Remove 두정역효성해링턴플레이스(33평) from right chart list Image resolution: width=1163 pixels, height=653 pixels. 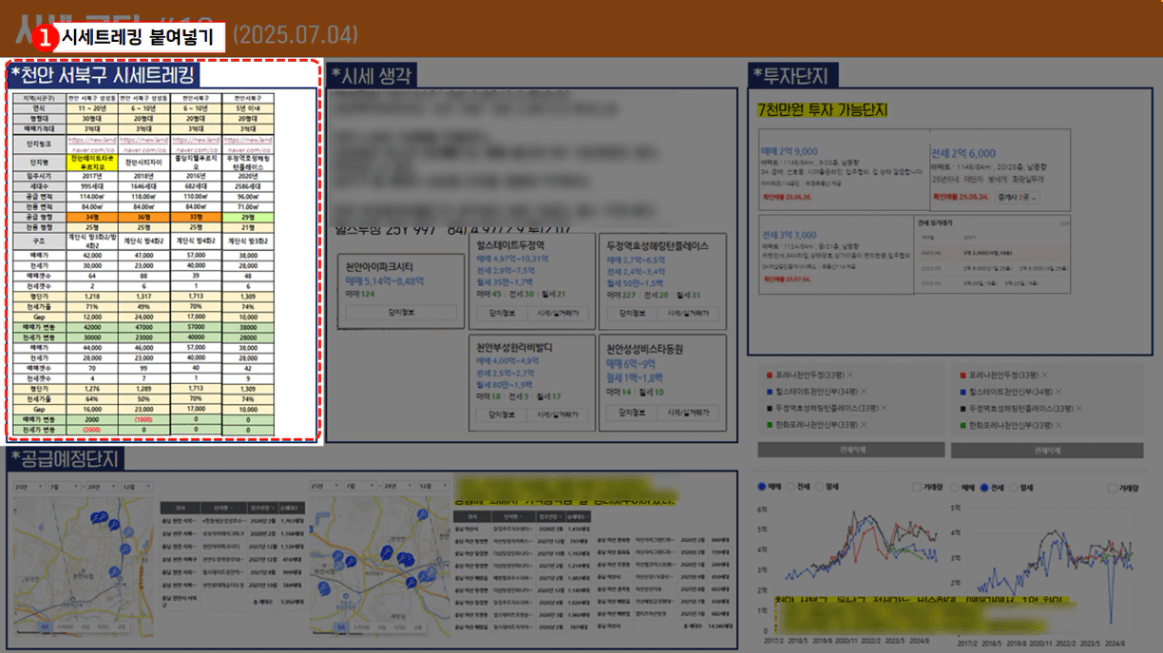point(1080,409)
